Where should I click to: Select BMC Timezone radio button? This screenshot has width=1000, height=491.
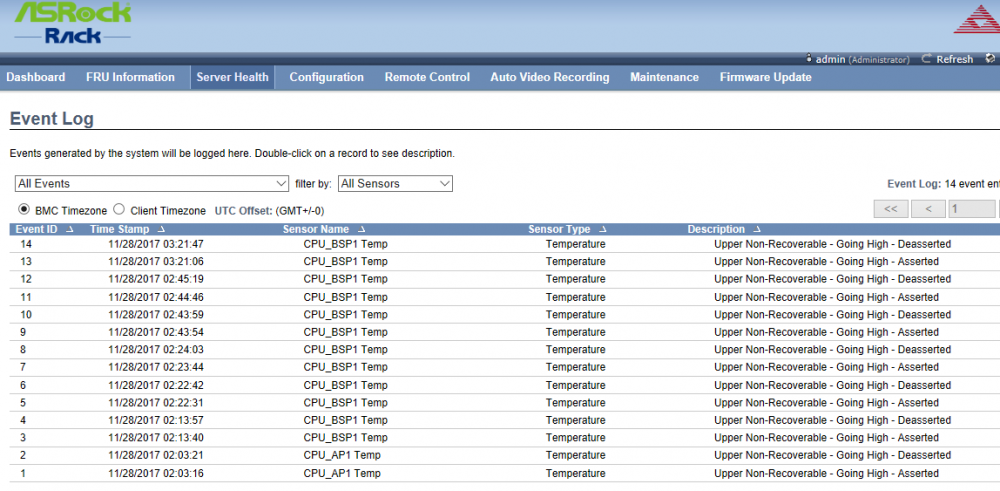(x=24, y=209)
